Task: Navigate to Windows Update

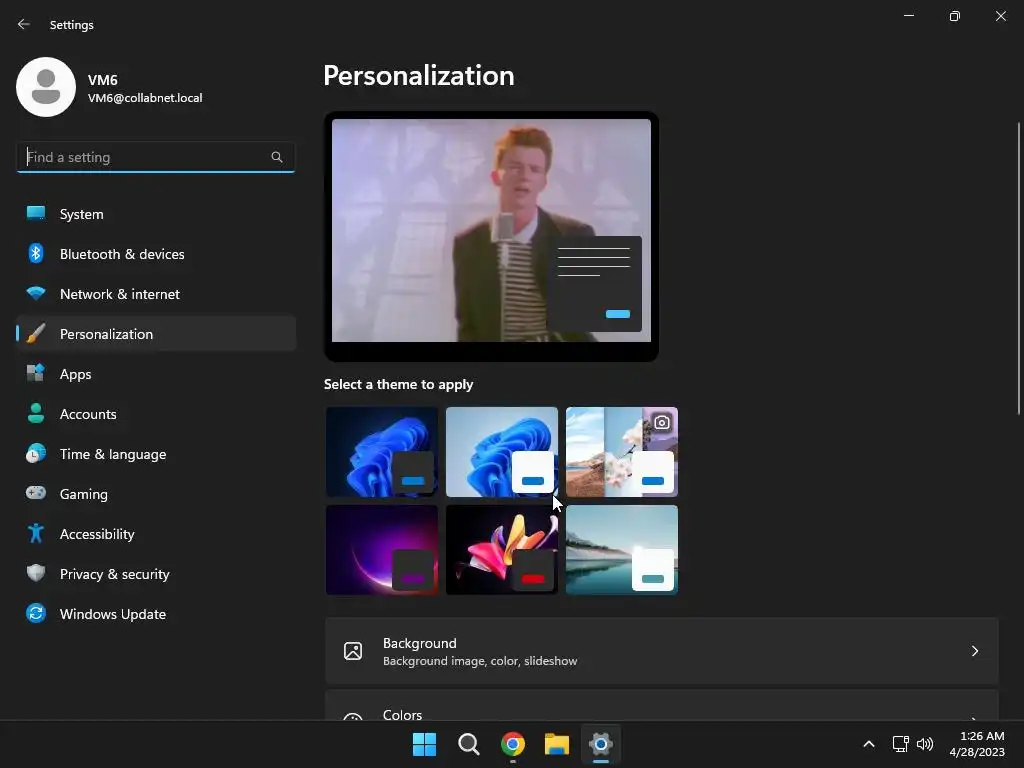Action: click(x=156, y=613)
